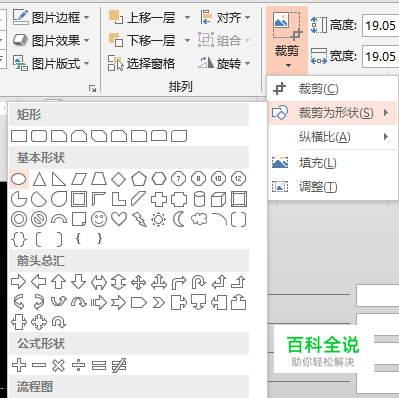Choose the cube shape

[x=219, y=199]
